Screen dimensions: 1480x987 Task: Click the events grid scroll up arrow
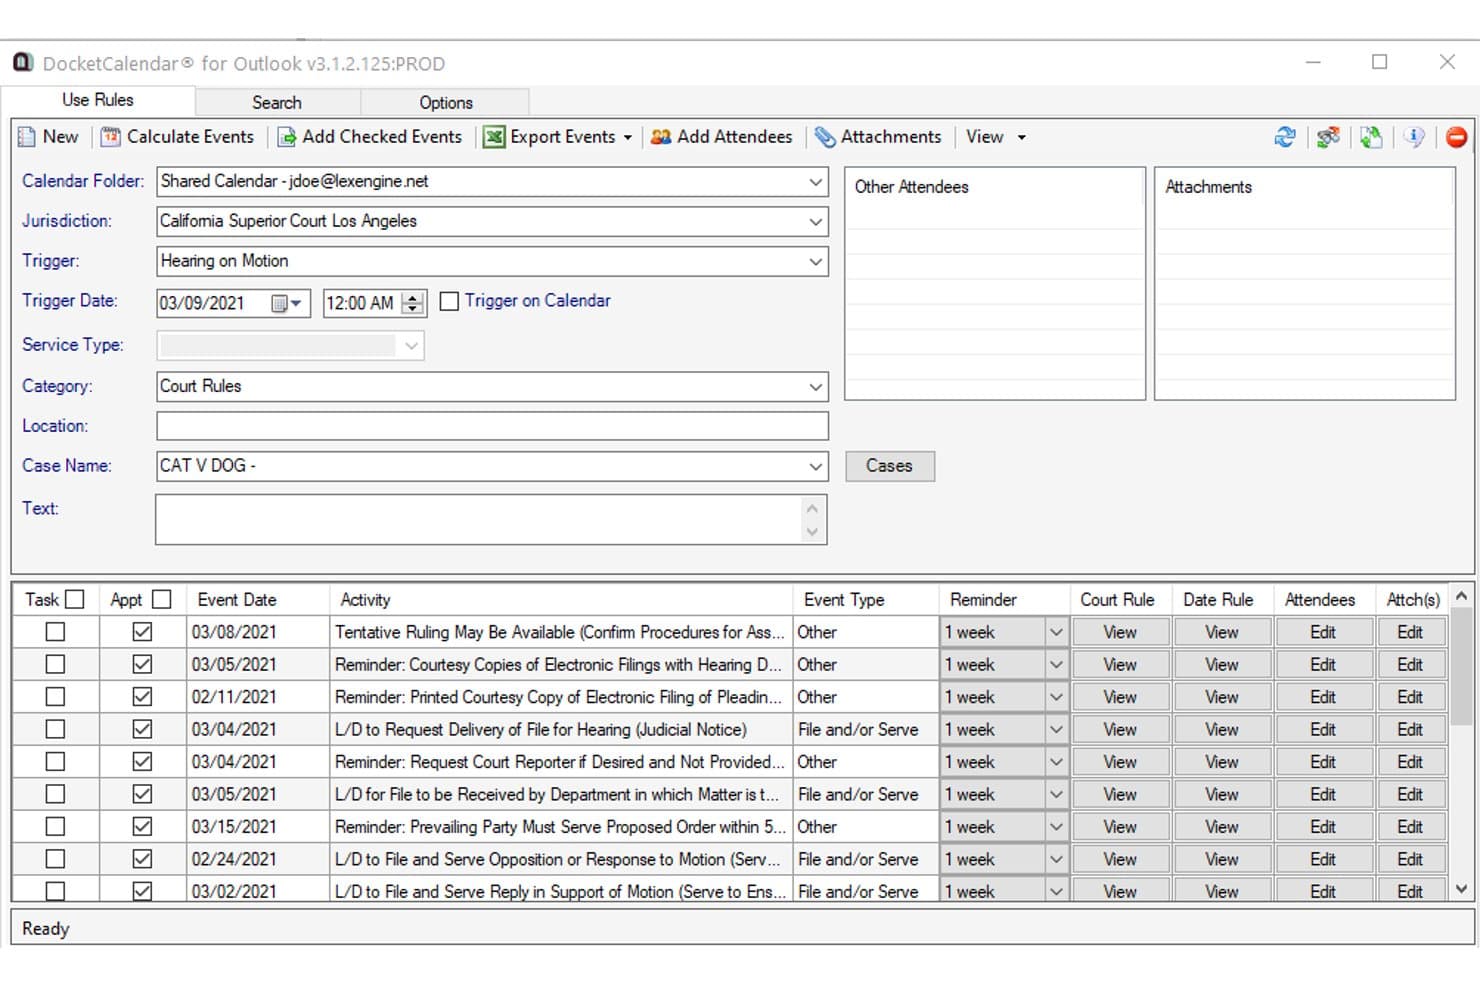tap(1461, 596)
